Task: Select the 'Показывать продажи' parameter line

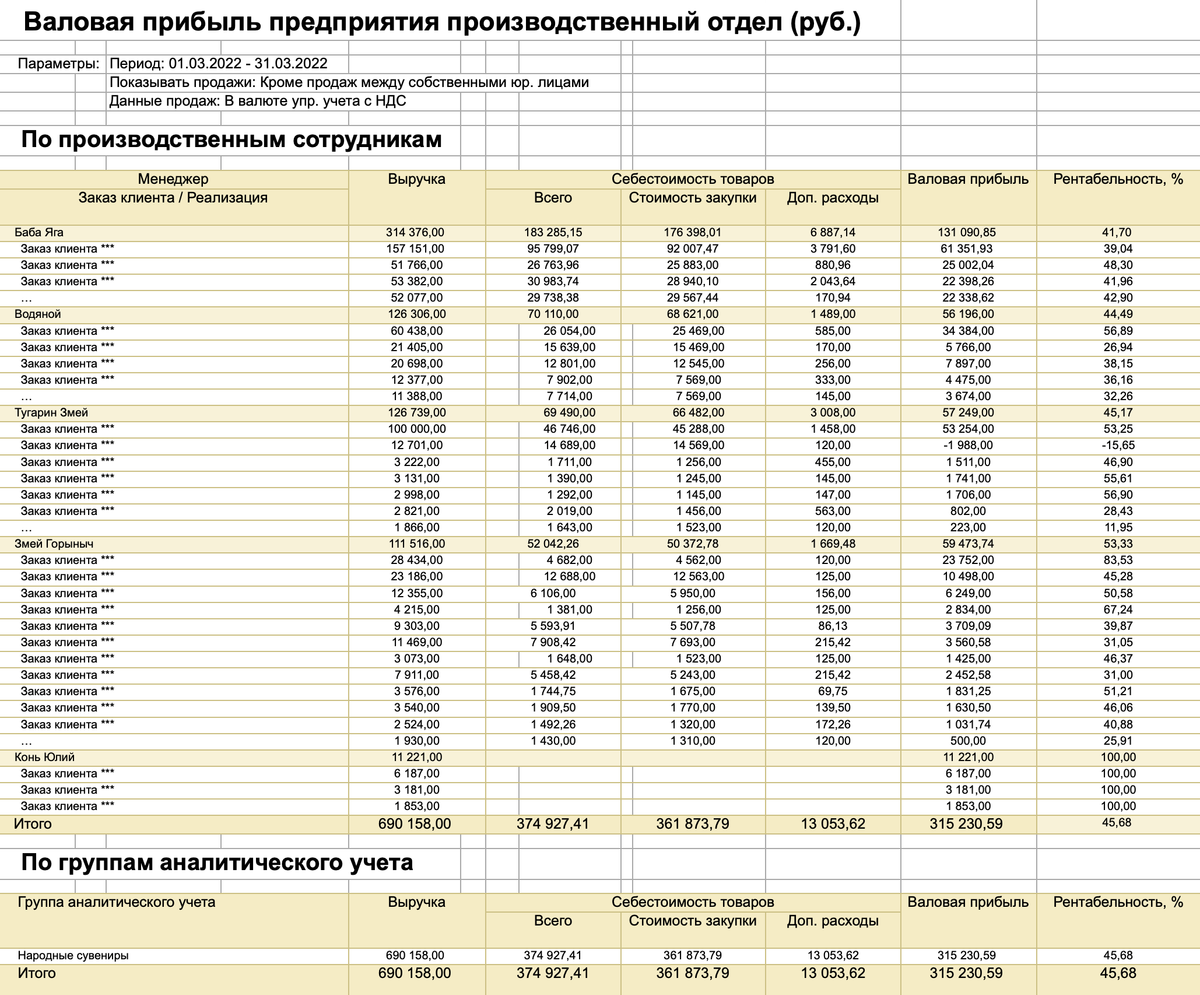Action: click(x=350, y=82)
